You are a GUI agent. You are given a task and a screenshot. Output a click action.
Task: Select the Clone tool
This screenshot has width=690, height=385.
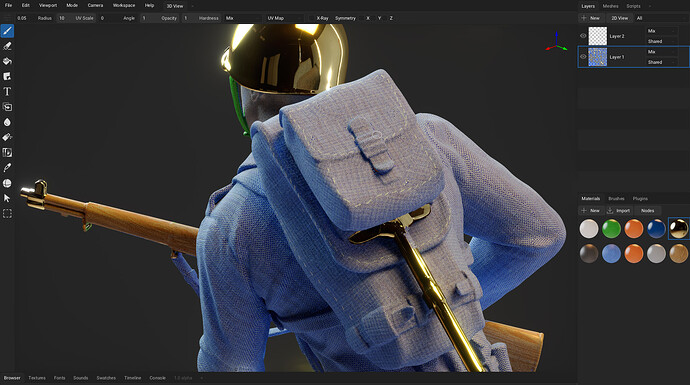[x=7, y=107]
